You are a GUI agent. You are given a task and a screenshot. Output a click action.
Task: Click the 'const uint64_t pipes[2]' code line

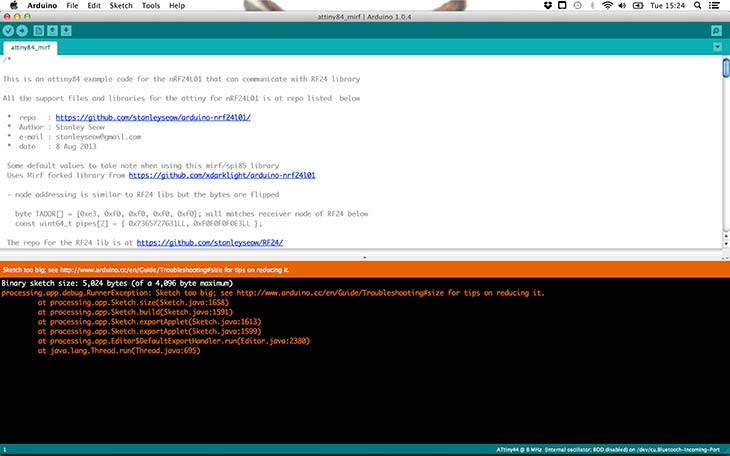(x=138, y=224)
